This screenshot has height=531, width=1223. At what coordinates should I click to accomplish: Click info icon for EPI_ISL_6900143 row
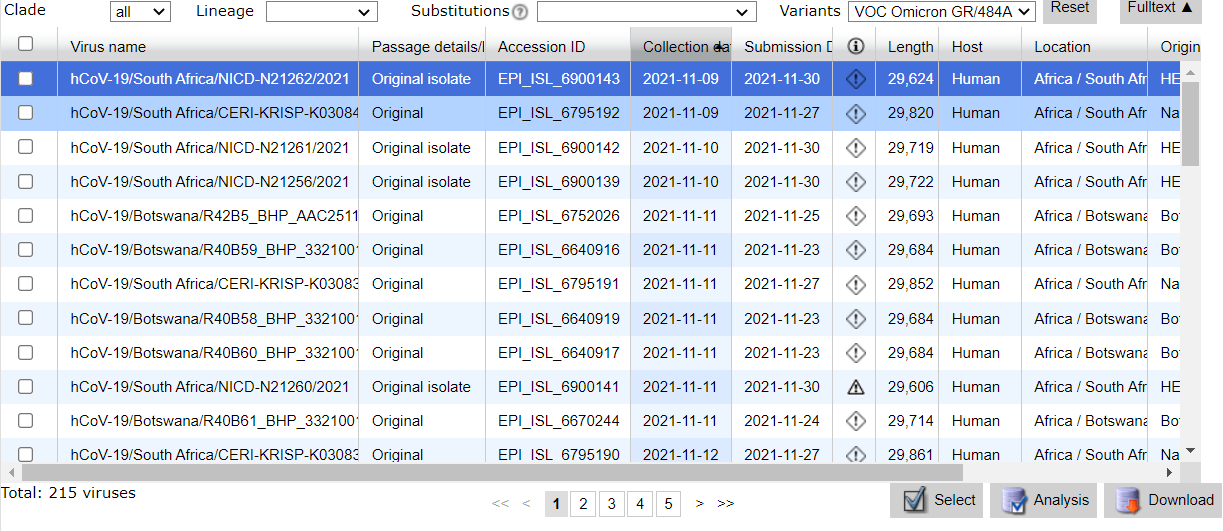[x=855, y=79]
